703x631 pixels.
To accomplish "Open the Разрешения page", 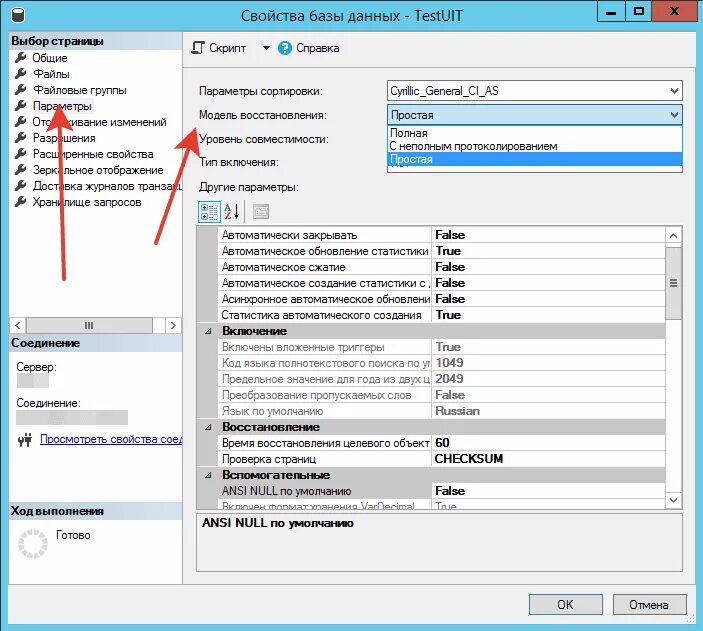I will (64, 138).
